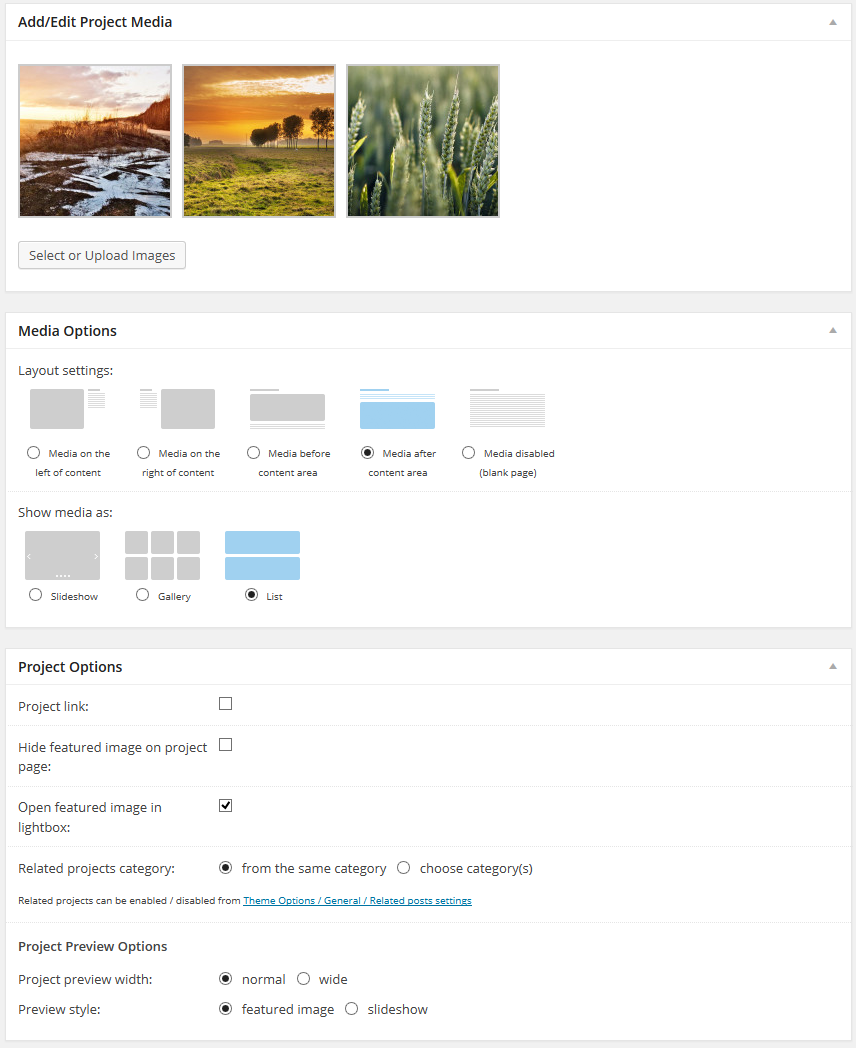The height and width of the screenshot is (1048, 856).
Task: Choose the Slideshow display icon
Action: tap(62, 555)
